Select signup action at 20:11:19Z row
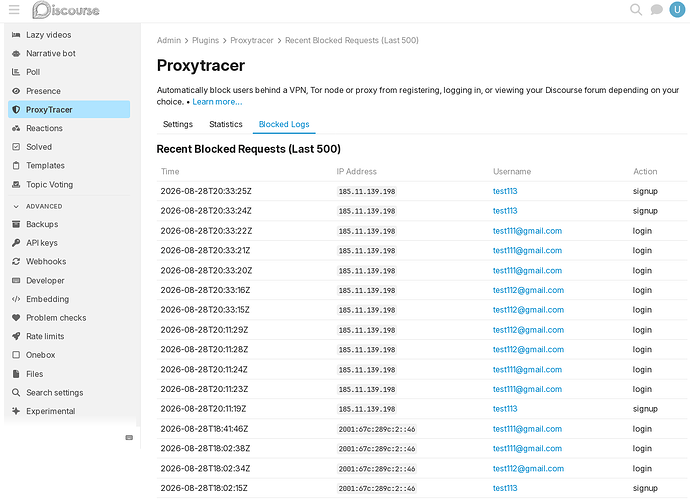The image size is (690, 499). (645, 409)
